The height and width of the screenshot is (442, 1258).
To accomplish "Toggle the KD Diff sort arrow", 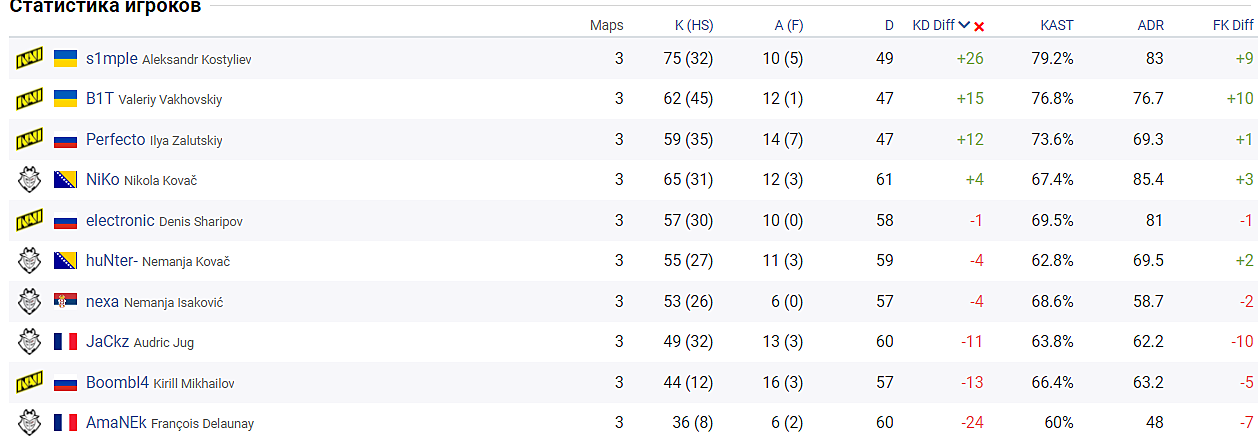I will coord(964,26).
